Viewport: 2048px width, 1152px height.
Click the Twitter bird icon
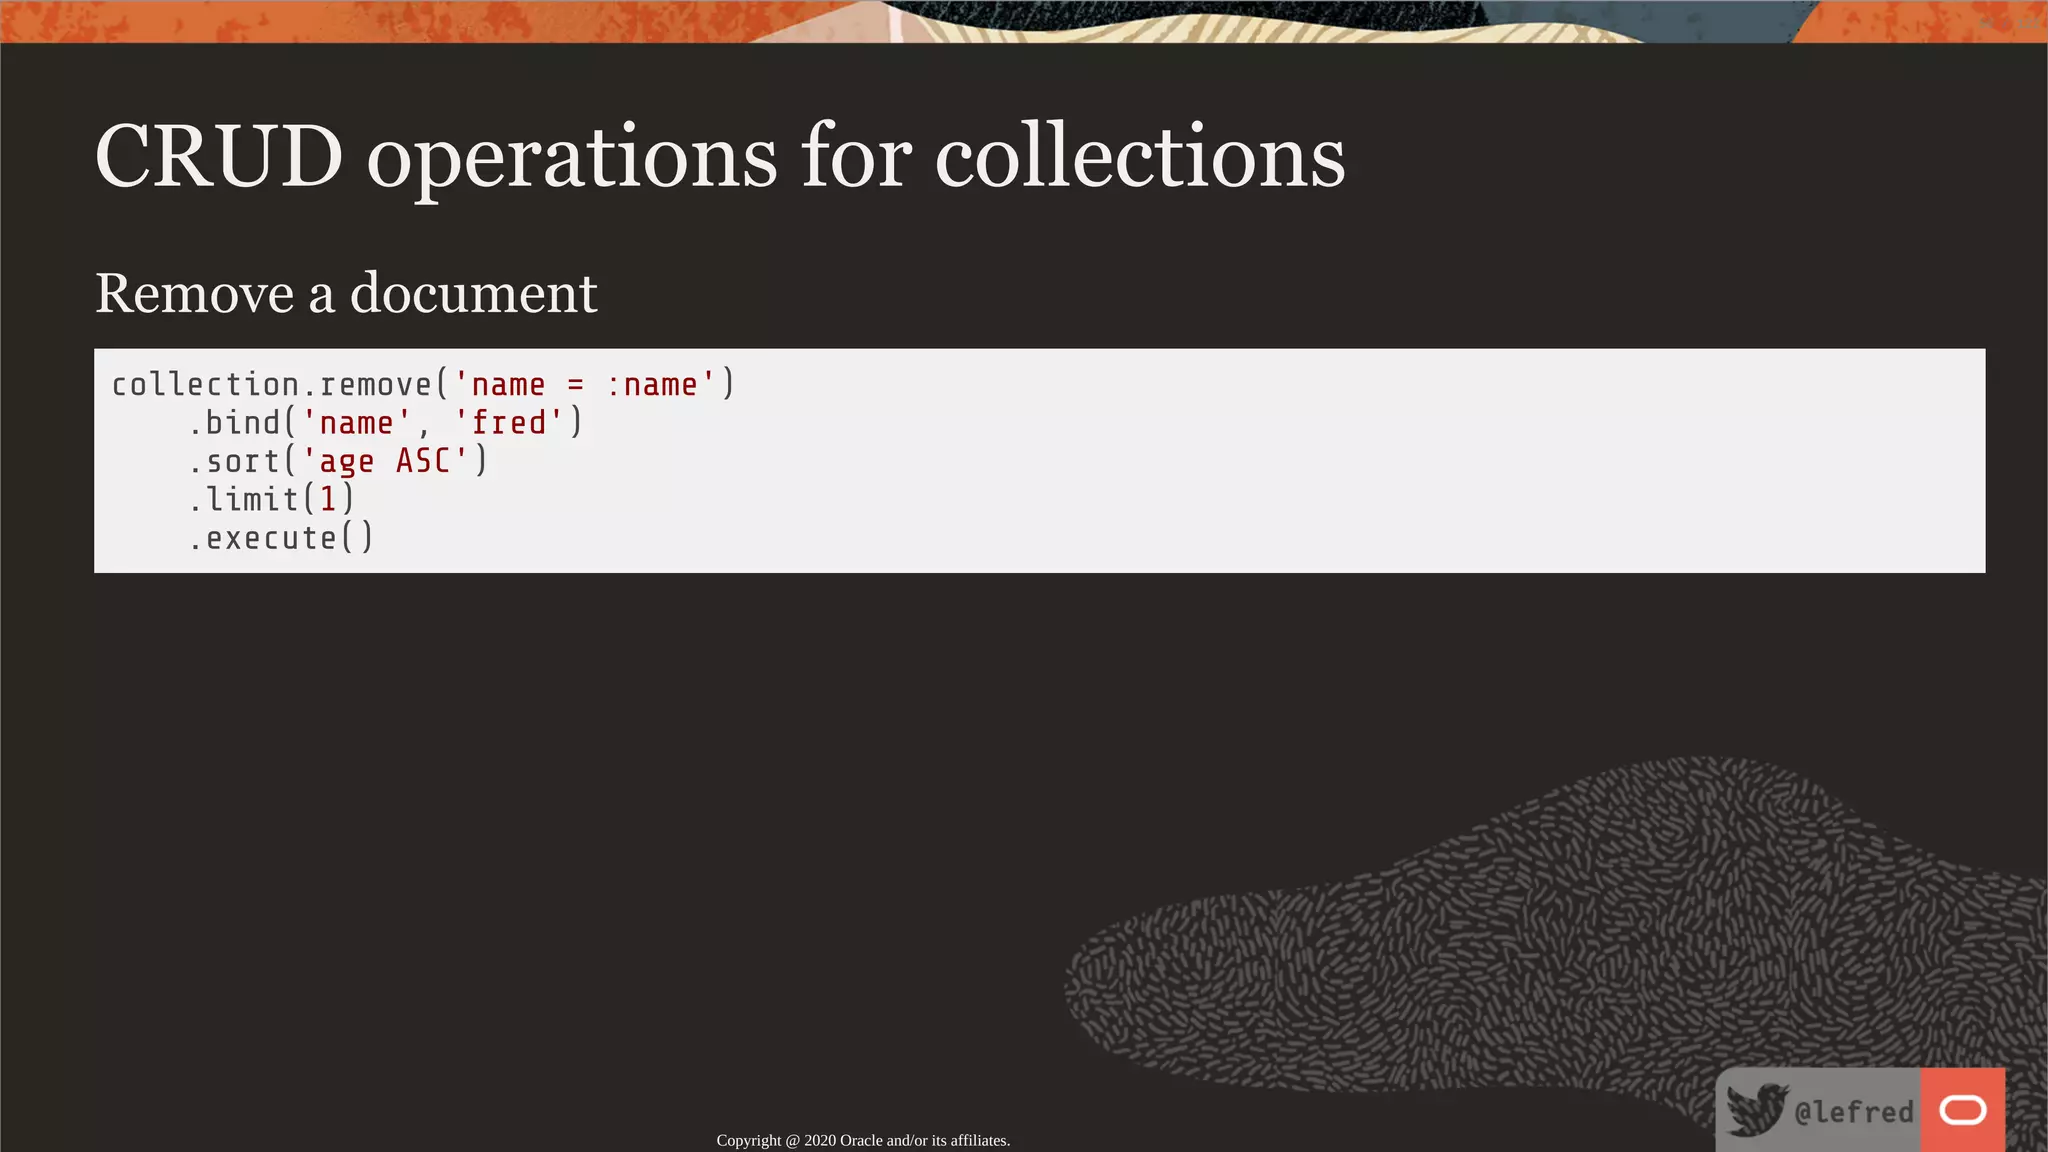(x=1756, y=1110)
